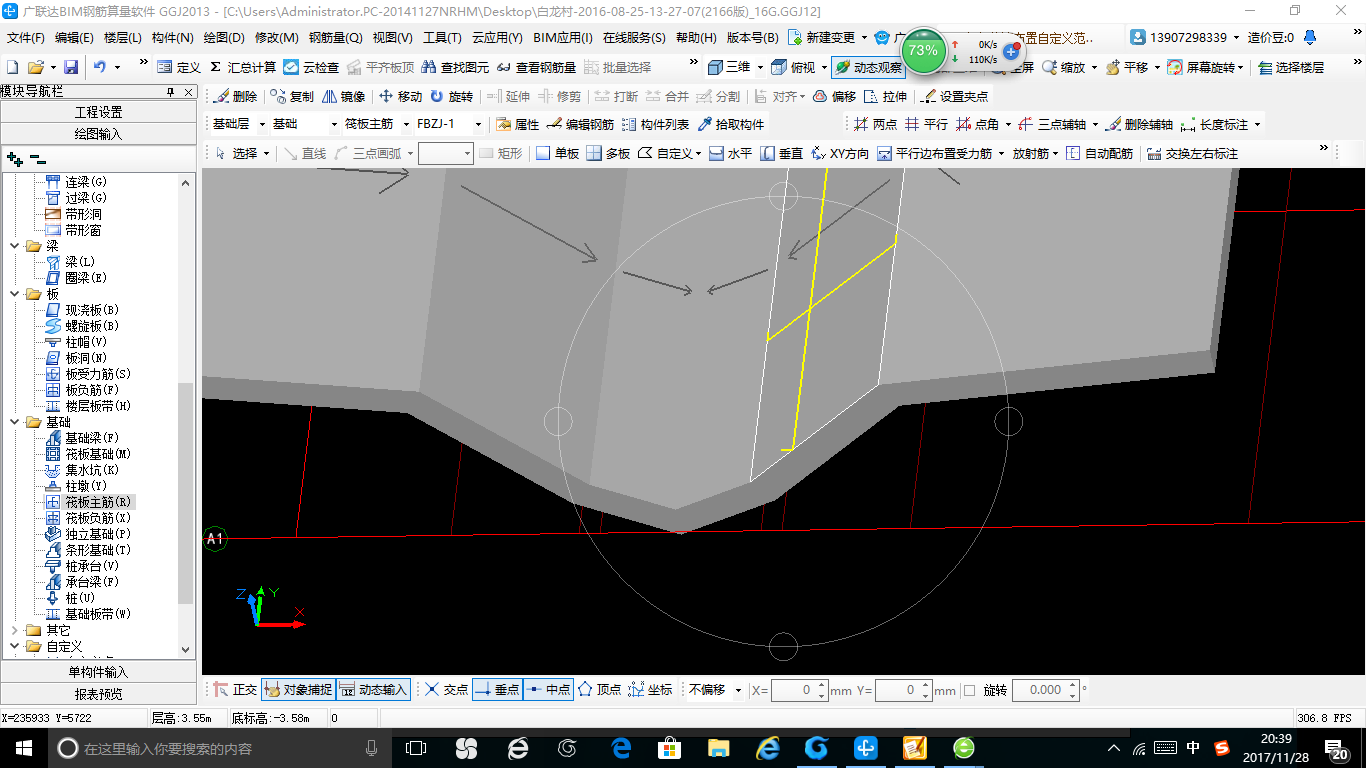The width and height of the screenshot is (1366, 768).
Task: Click 复制 copy tool
Action: pyautogui.click(x=292, y=97)
